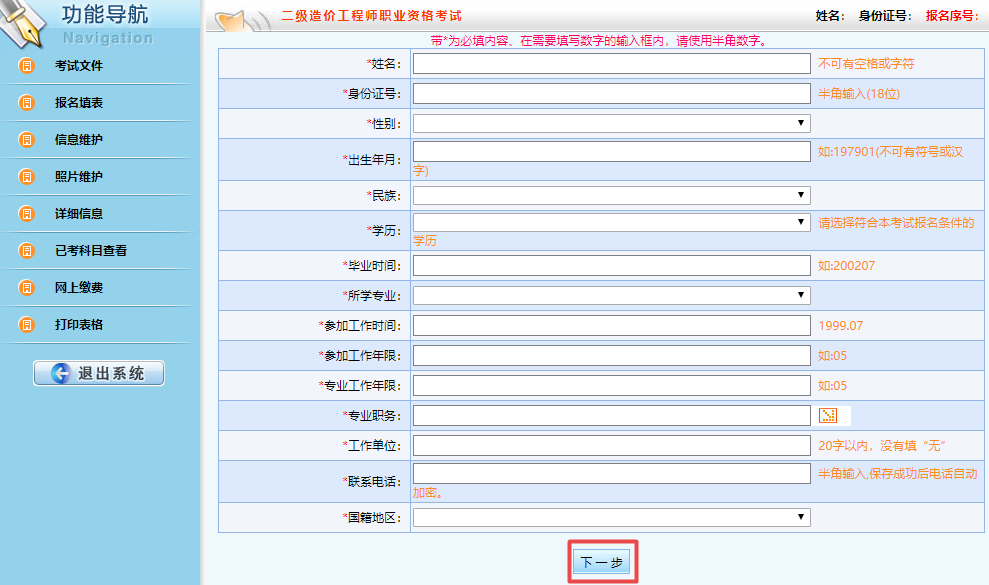Expand the 民族 dropdown list
Image resolution: width=989 pixels, height=585 pixels.
[611, 195]
